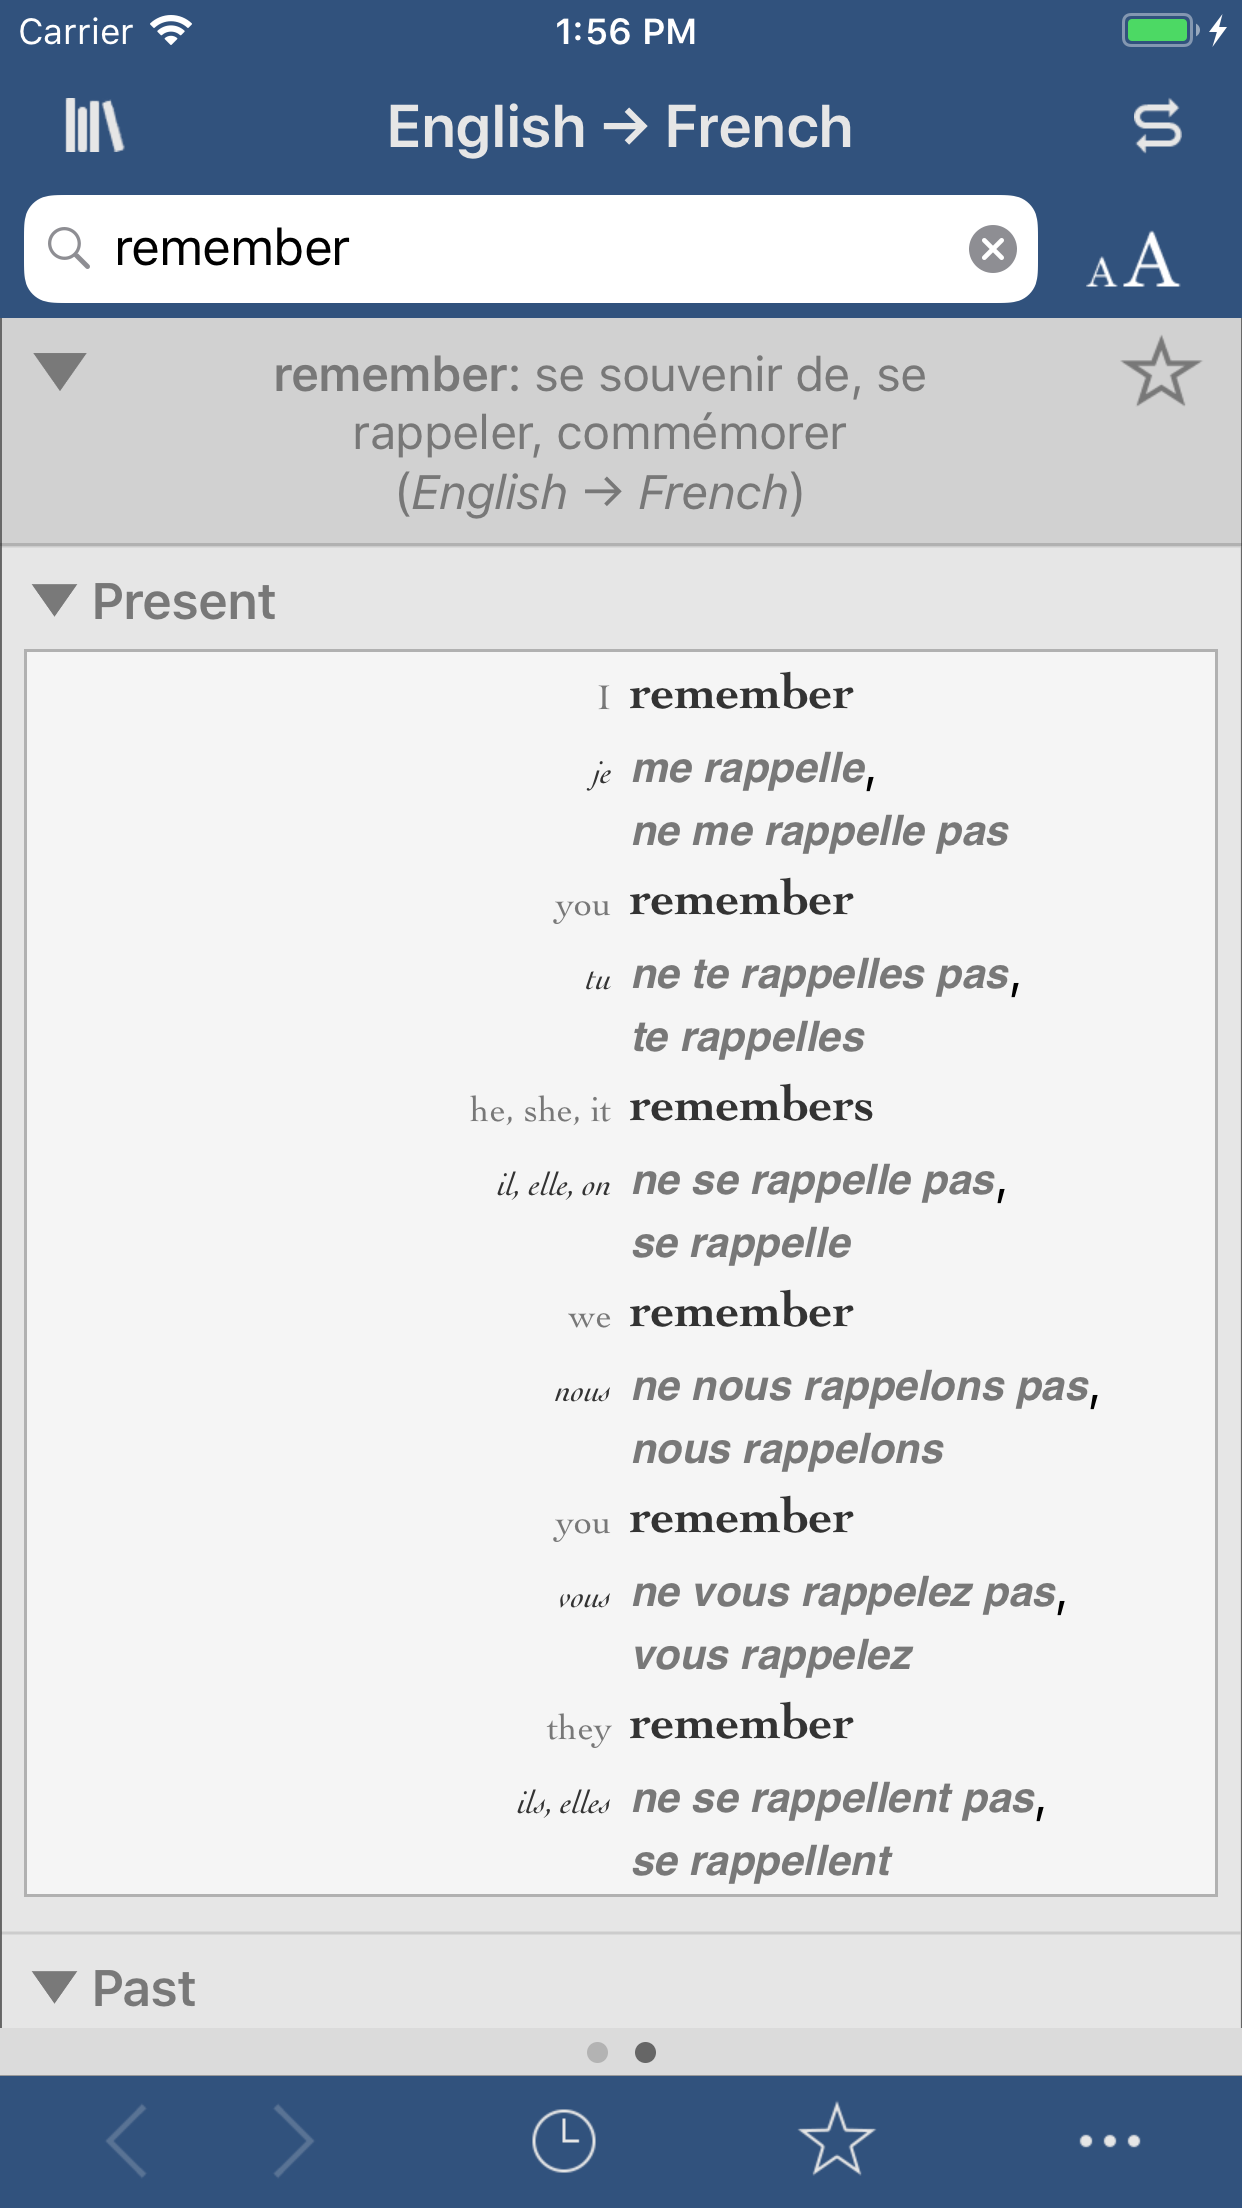Favorite the 'remember' entry with star
The image size is (1242, 2208).
pyautogui.click(x=1160, y=373)
